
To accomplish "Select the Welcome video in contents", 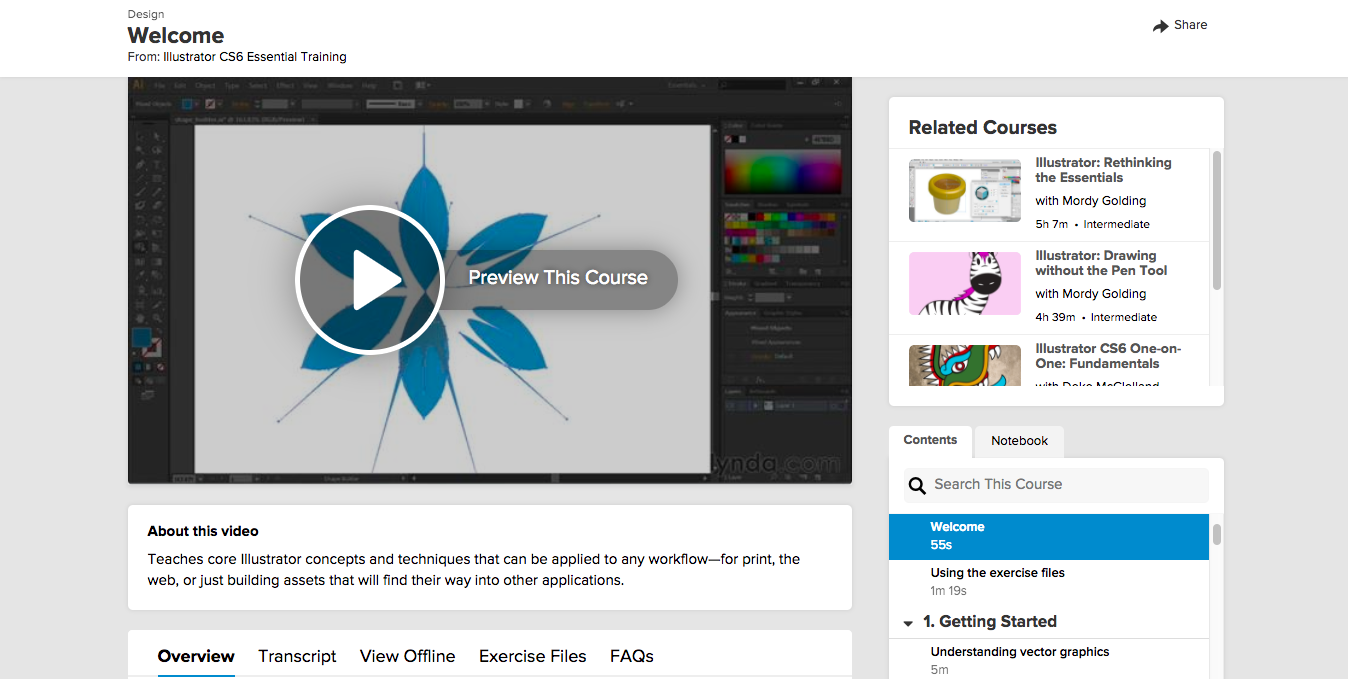I will [x=1049, y=537].
